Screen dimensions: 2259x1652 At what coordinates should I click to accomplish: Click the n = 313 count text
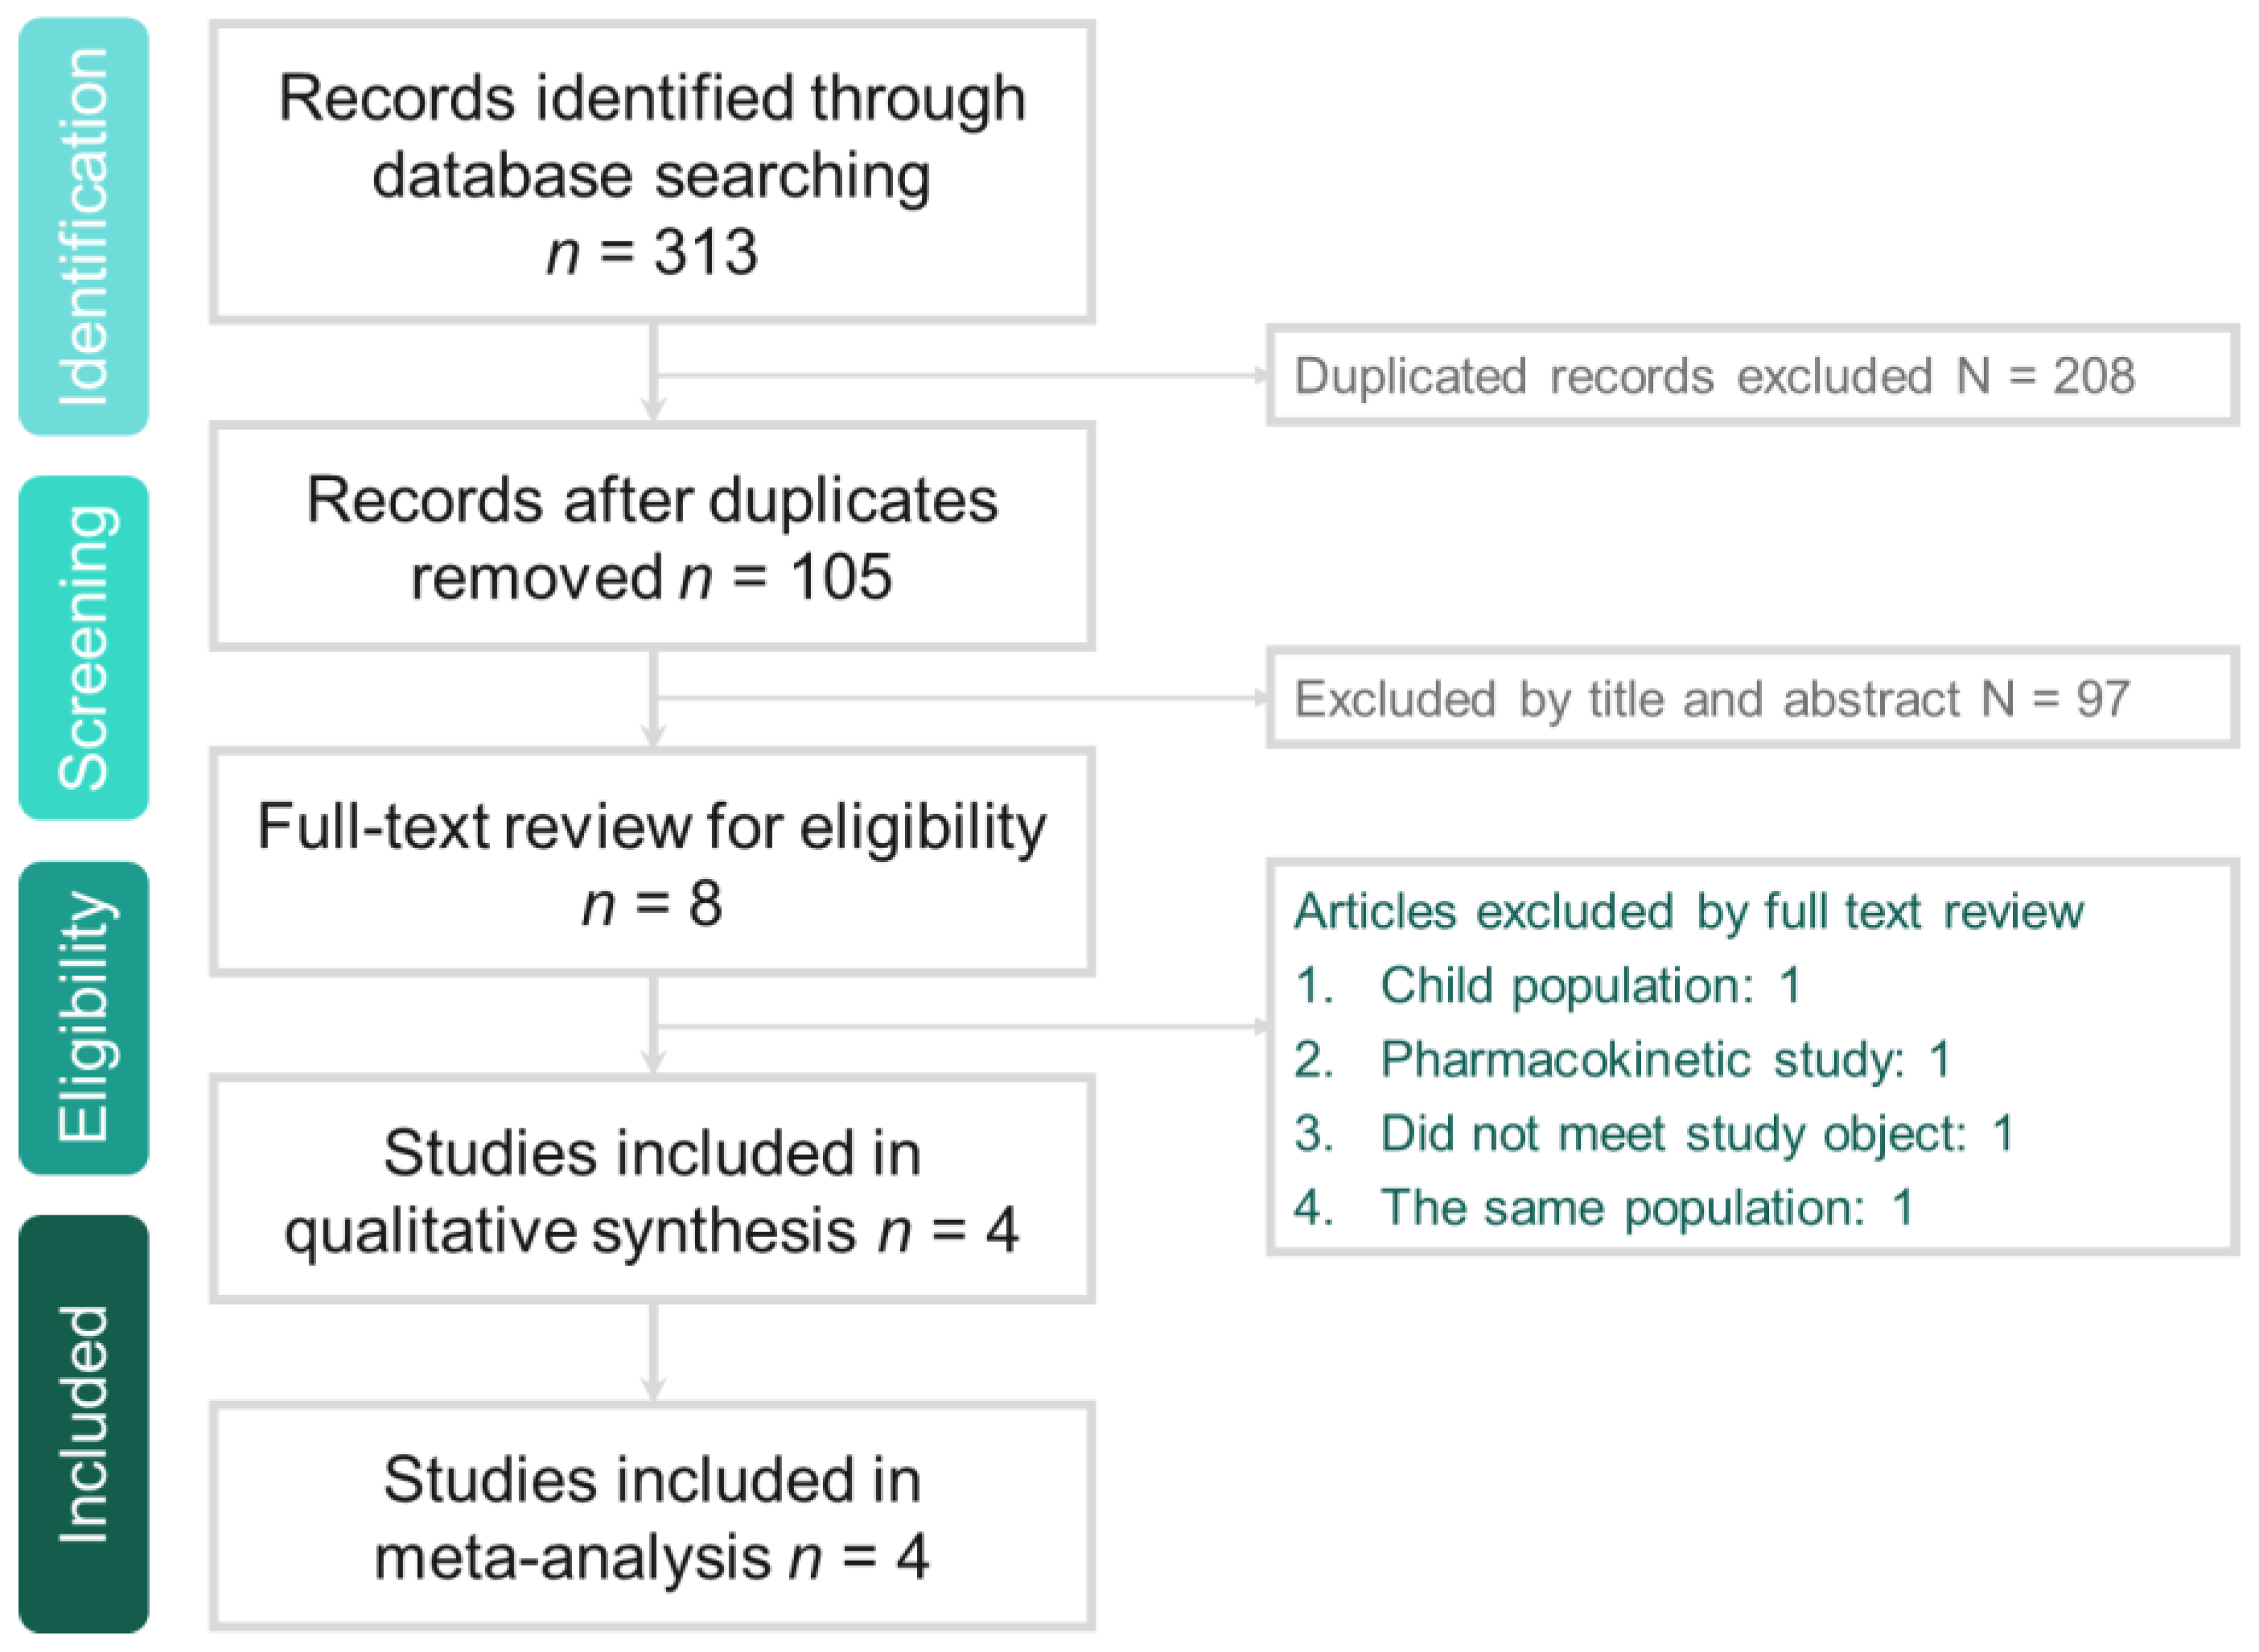[x=652, y=252]
